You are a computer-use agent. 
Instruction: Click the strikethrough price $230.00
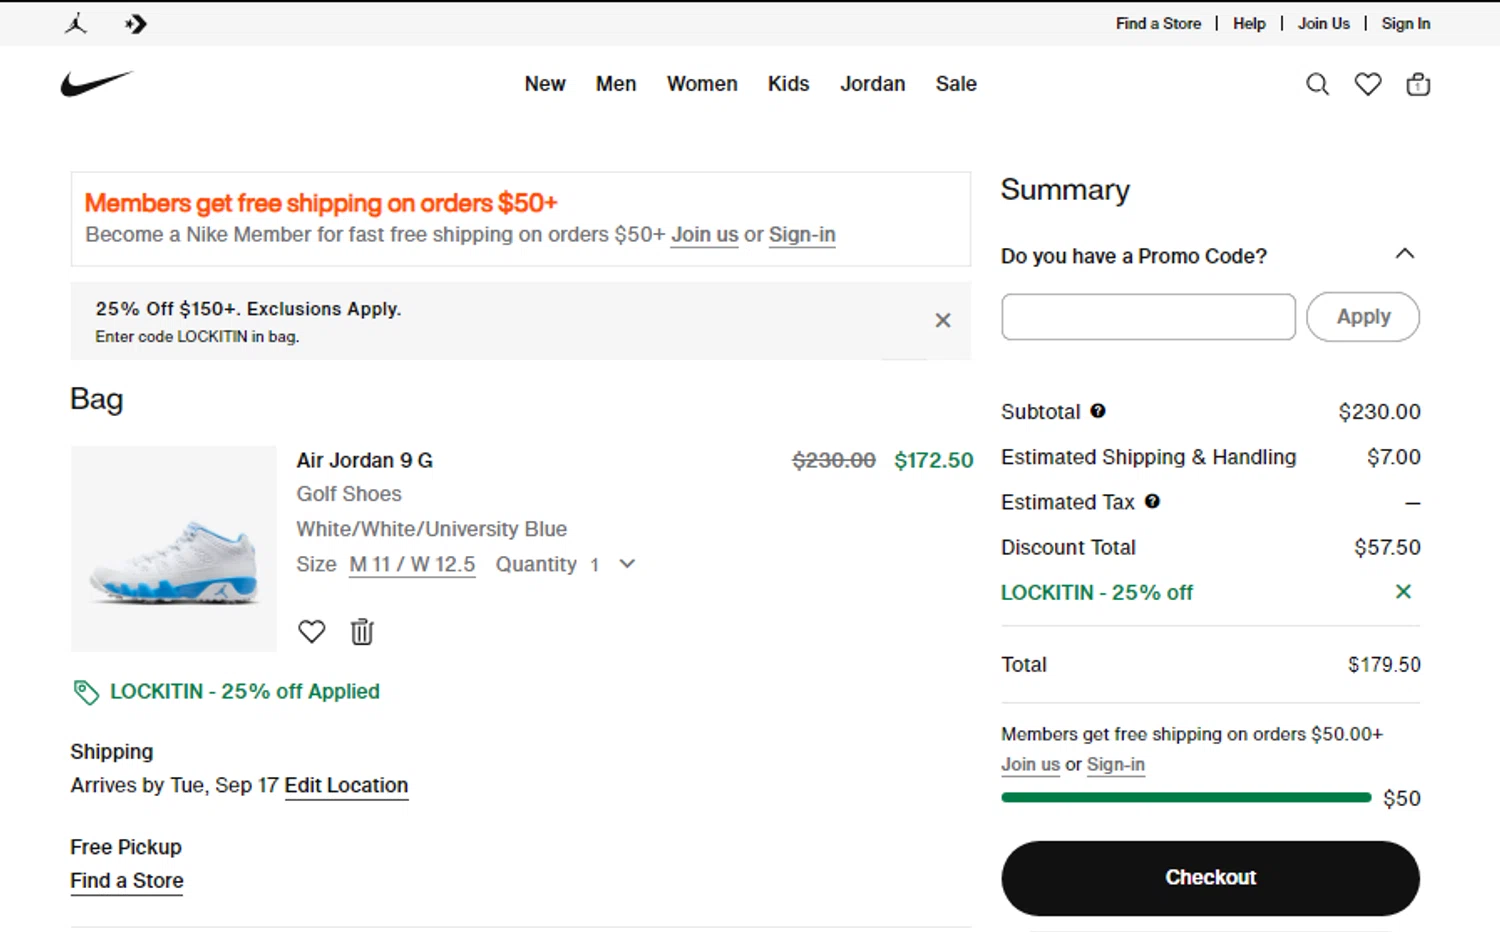tap(834, 460)
